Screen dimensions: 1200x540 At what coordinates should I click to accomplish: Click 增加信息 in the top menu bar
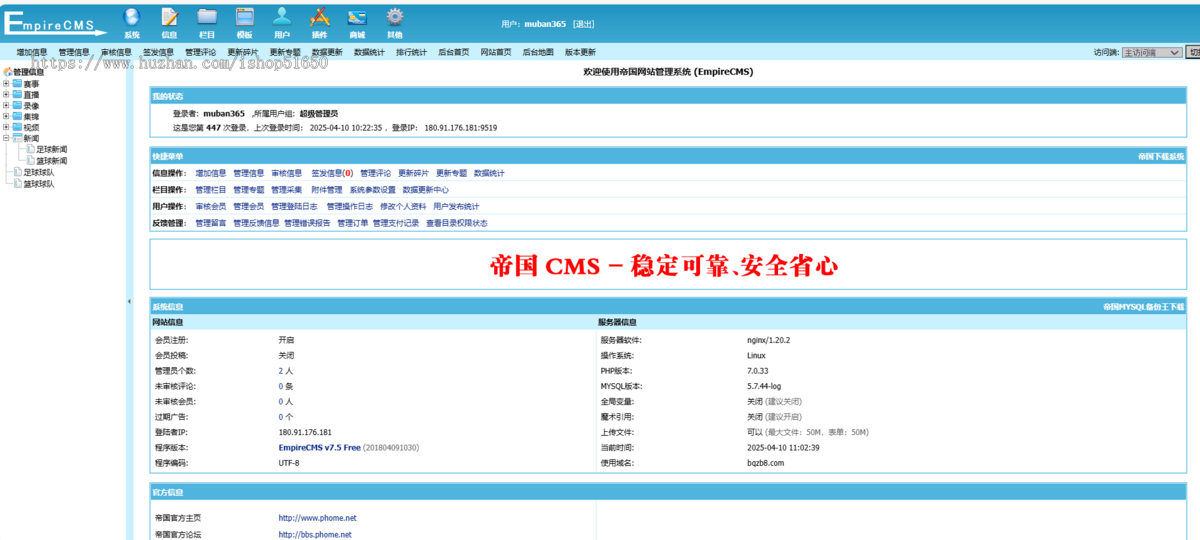32,52
